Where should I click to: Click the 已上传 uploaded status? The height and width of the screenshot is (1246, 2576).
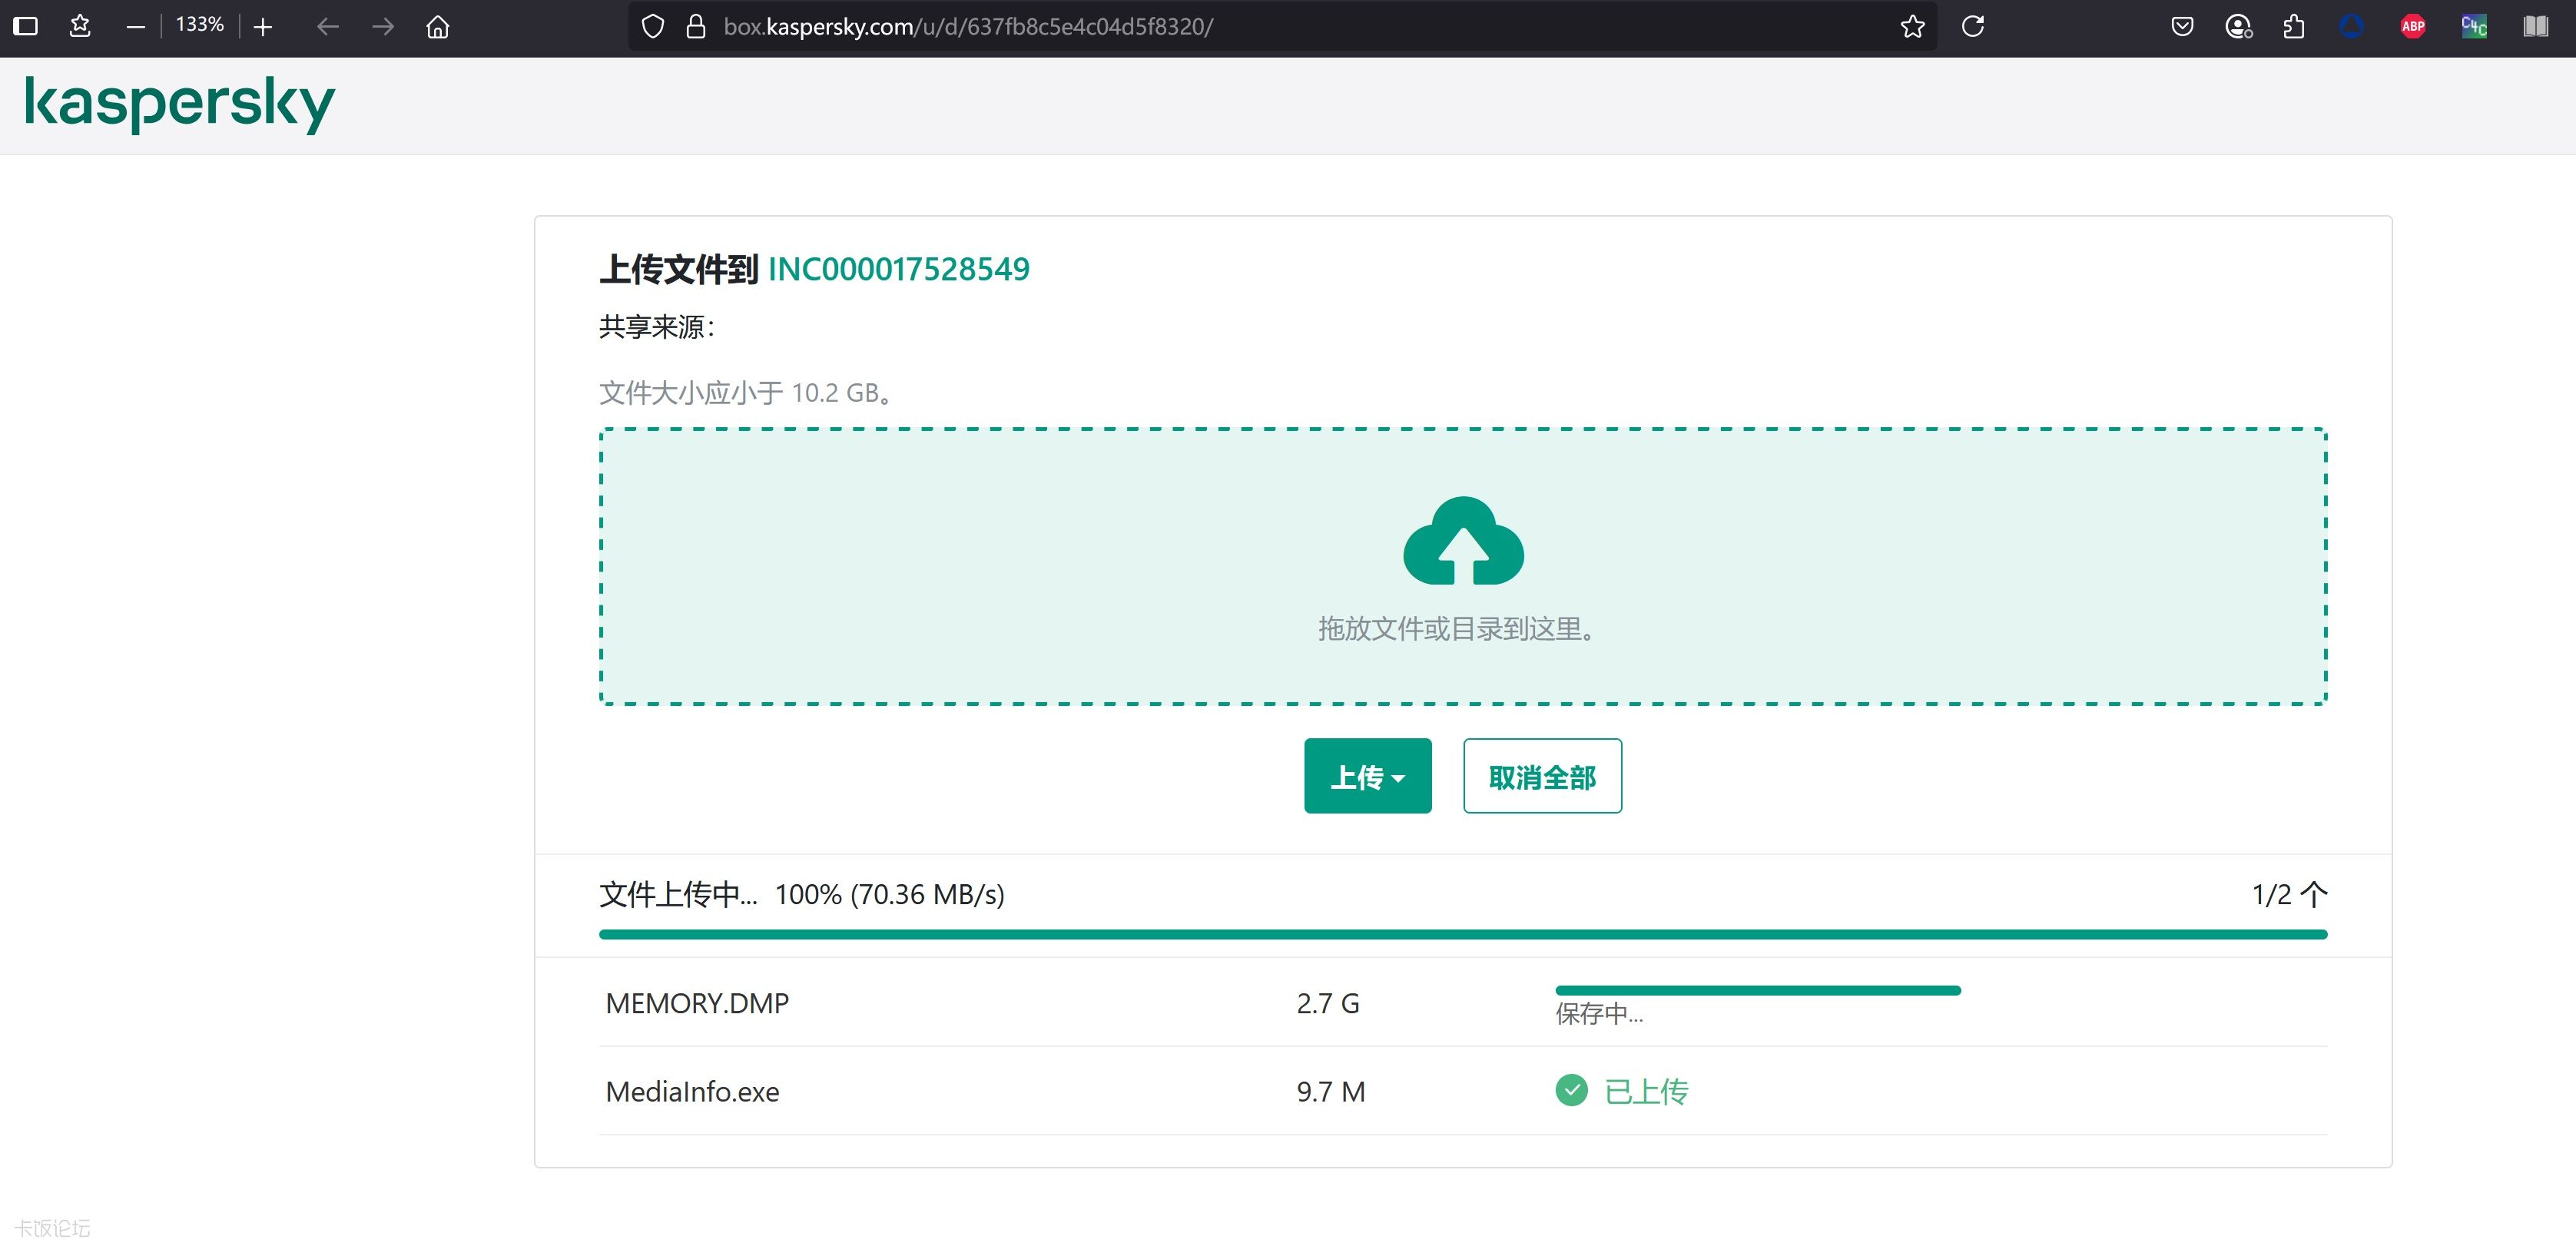tap(1646, 1091)
